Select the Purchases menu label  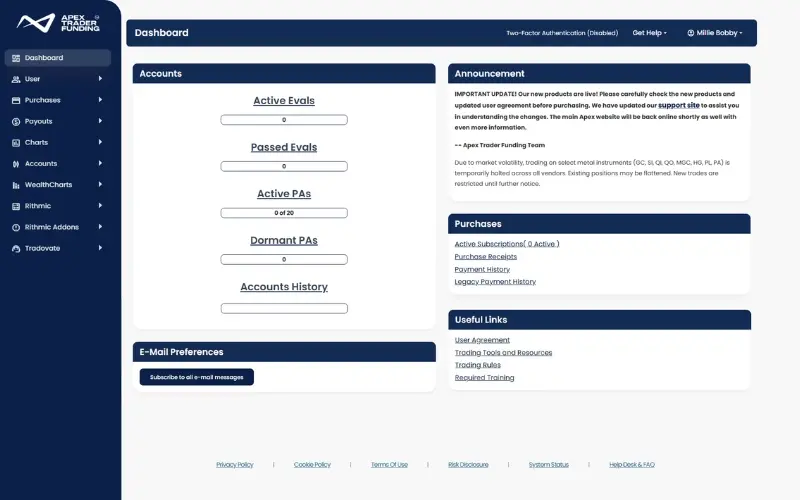pyautogui.click(x=42, y=100)
